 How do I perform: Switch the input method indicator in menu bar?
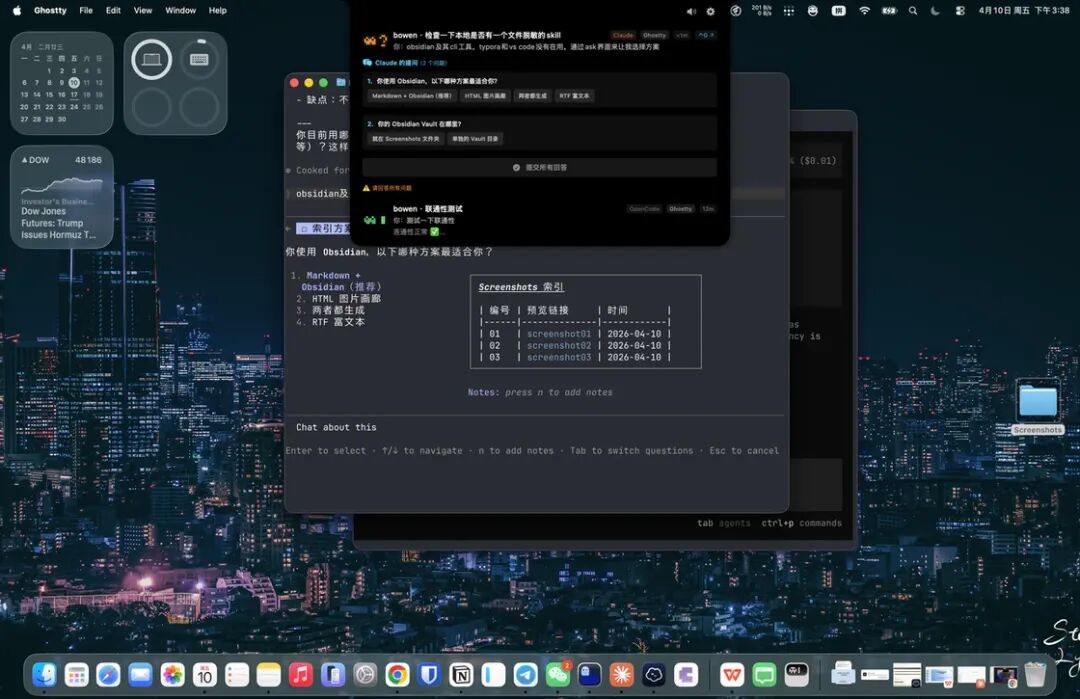(838, 10)
